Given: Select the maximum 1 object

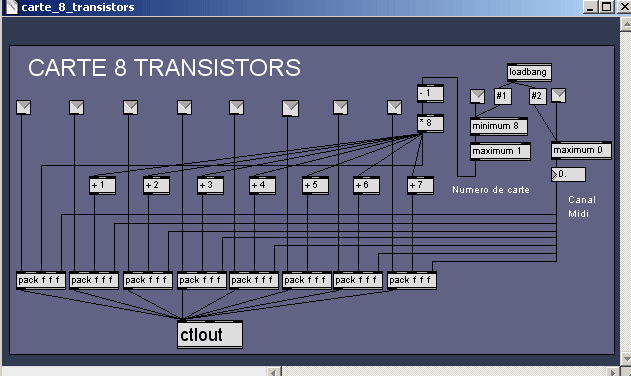Looking at the screenshot, I should (x=500, y=151).
